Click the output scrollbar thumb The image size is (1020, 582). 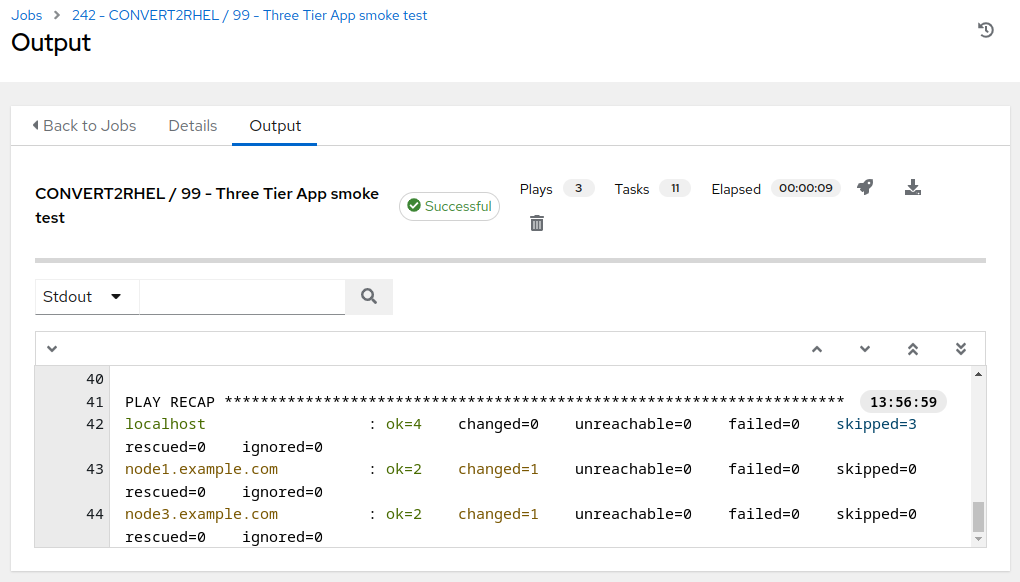pos(978,517)
